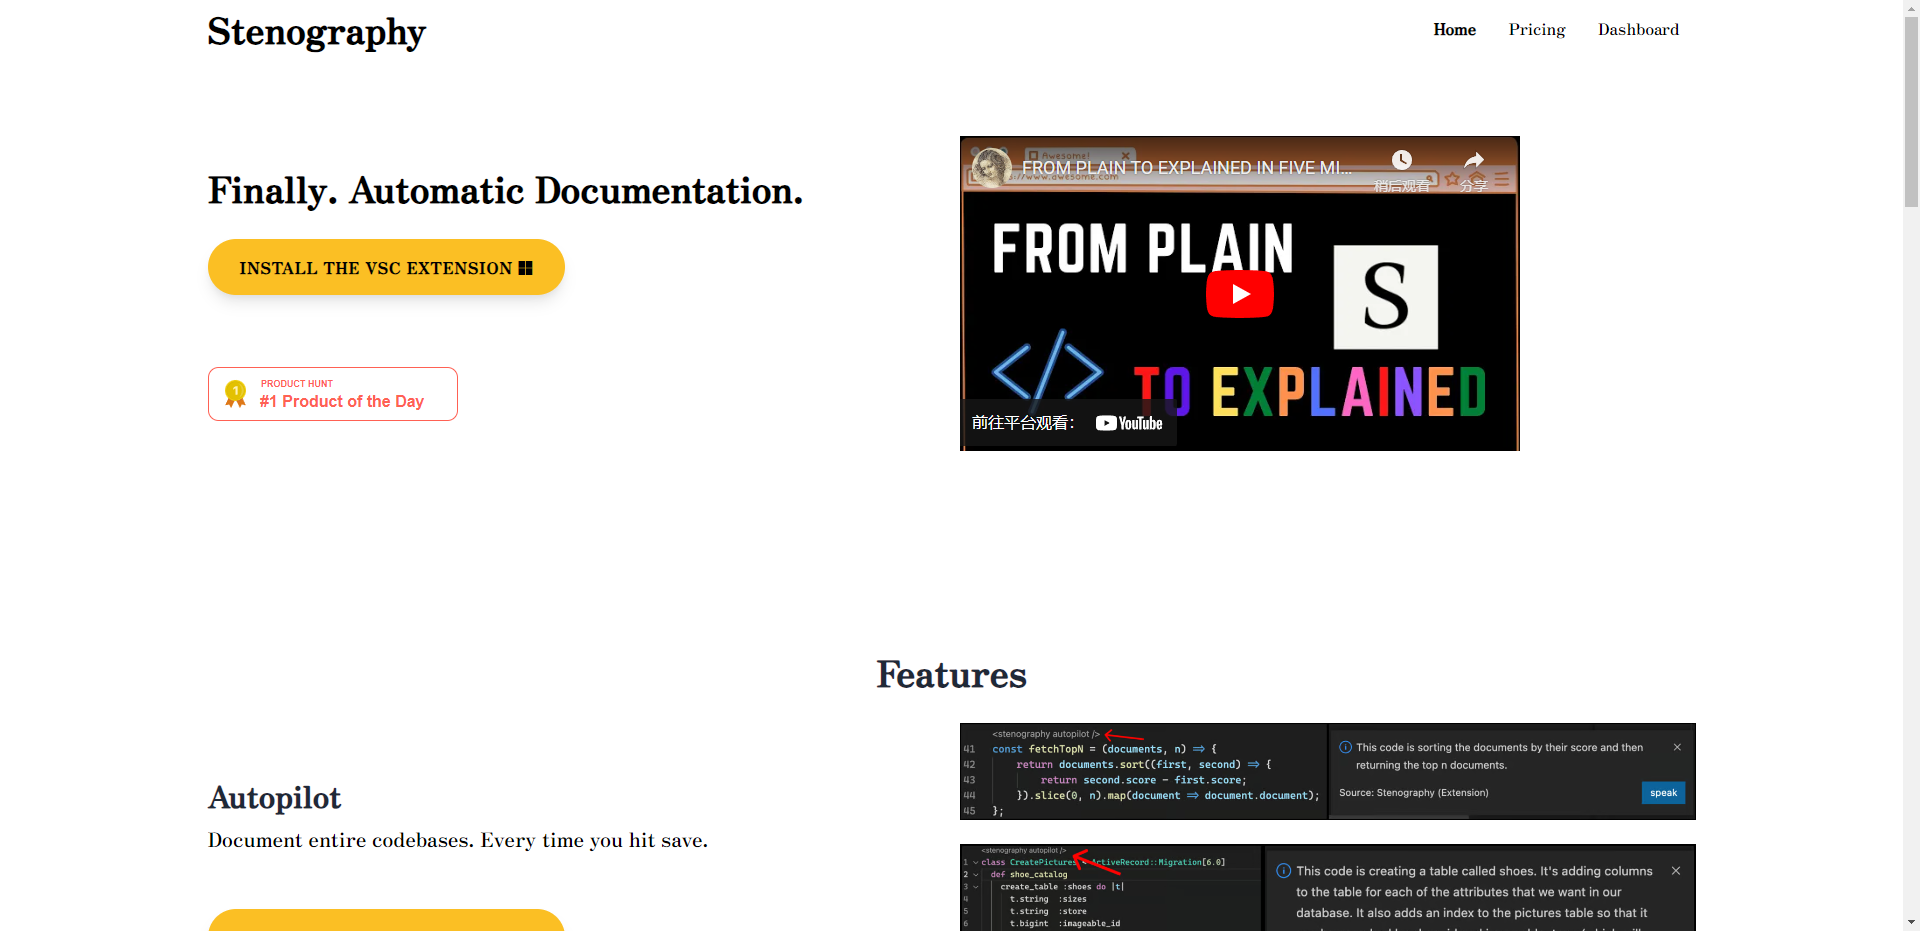Click 'Document entire codebases' text
This screenshot has width=1920, height=931.
coord(458,840)
